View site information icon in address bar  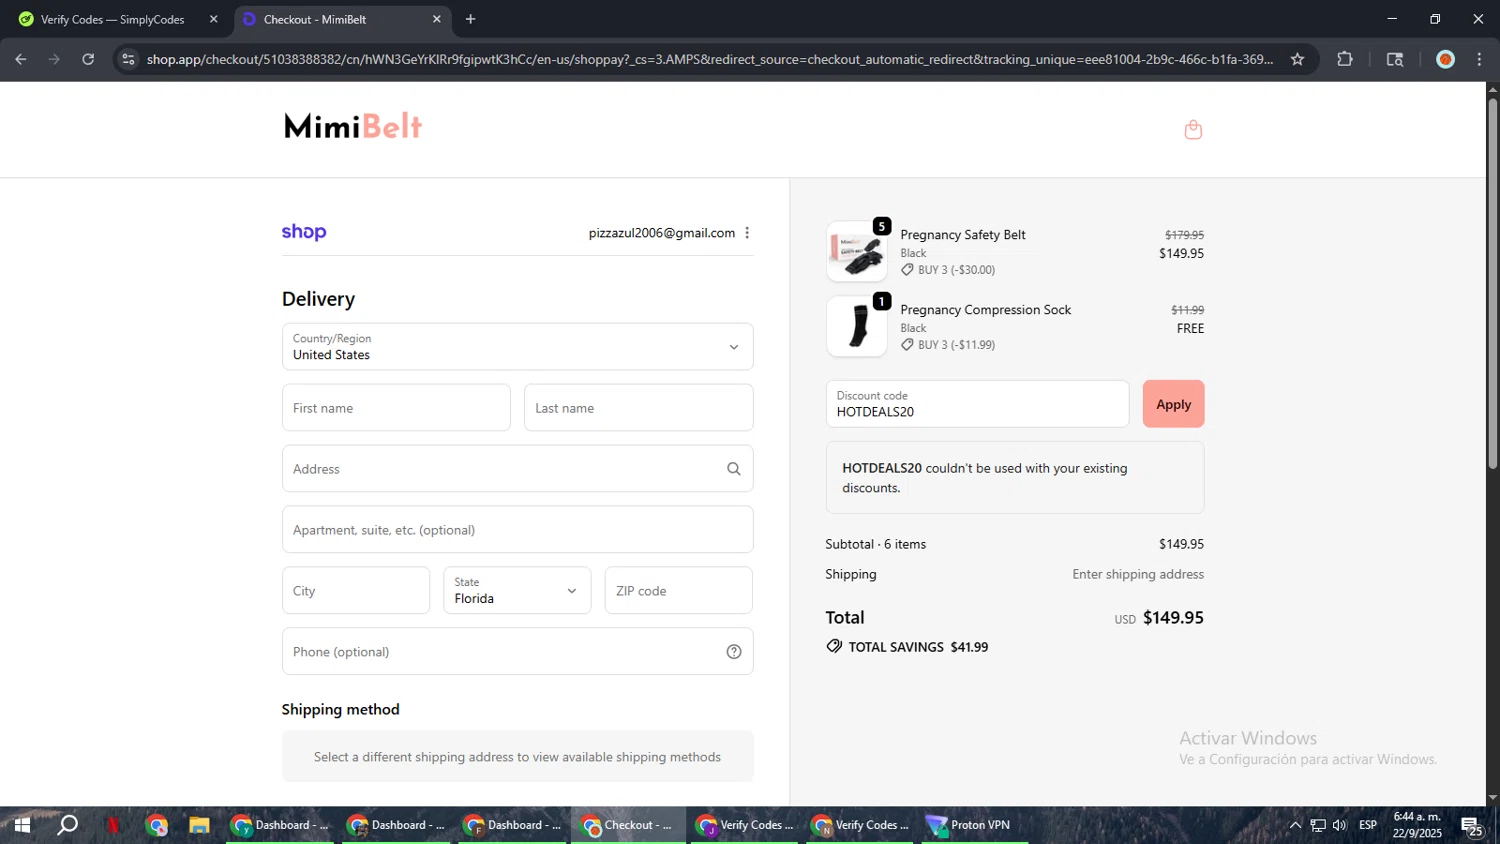pos(128,59)
